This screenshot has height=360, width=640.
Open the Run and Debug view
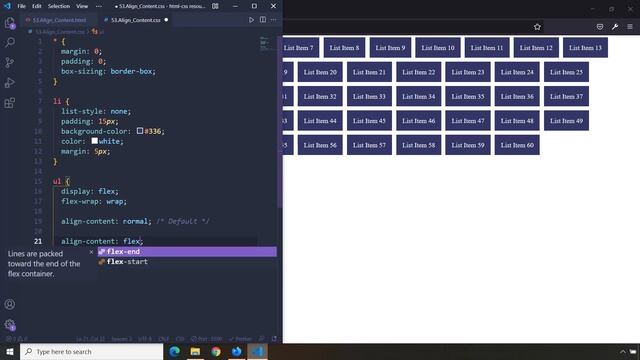10,82
